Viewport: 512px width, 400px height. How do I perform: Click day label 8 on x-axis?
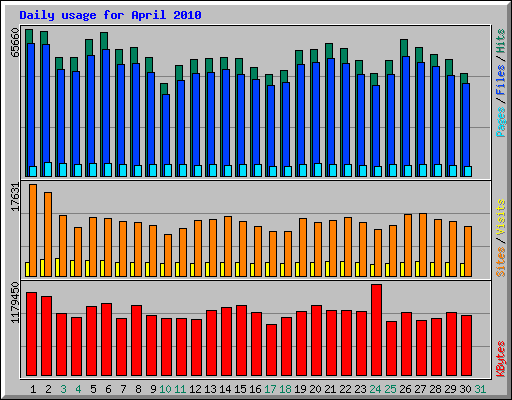click(138, 389)
